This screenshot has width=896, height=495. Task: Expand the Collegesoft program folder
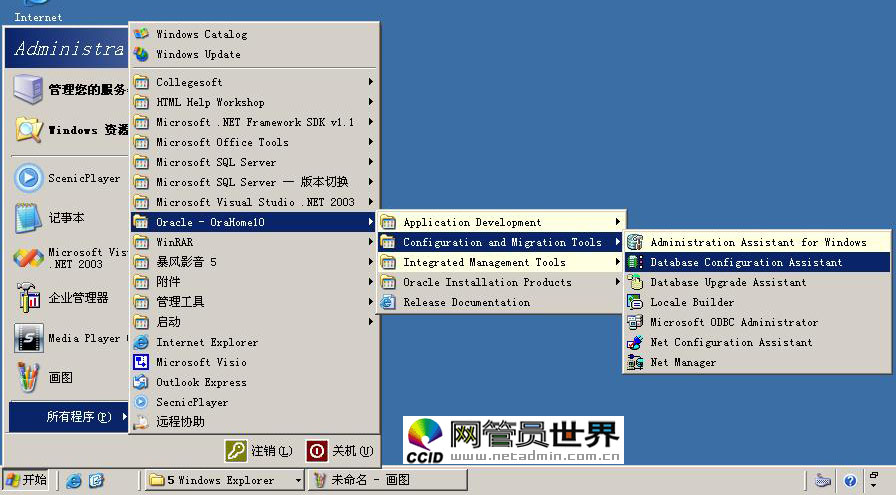click(255, 82)
